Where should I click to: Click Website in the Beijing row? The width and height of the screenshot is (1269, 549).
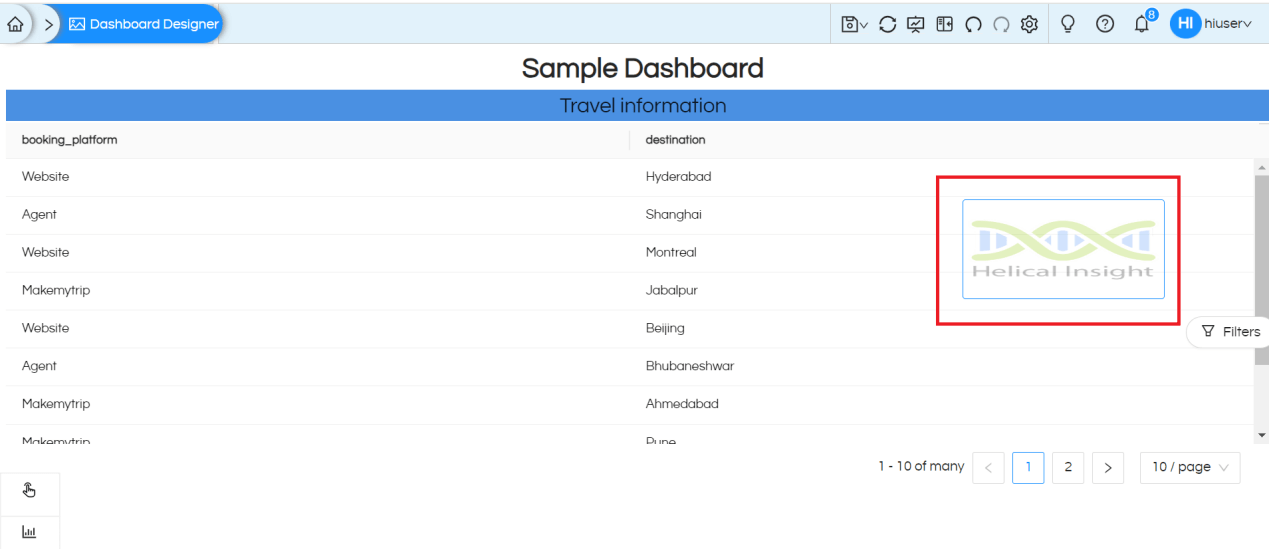(x=46, y=329)
